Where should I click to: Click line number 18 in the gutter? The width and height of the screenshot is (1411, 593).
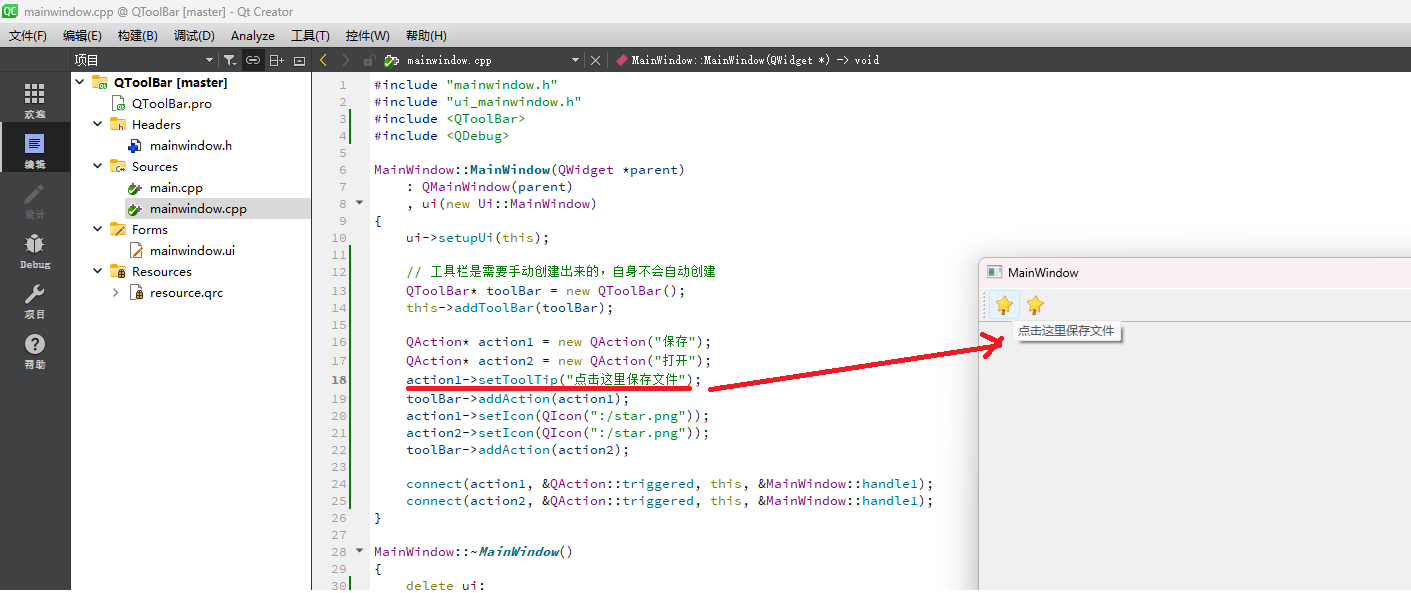pos(339,380)
